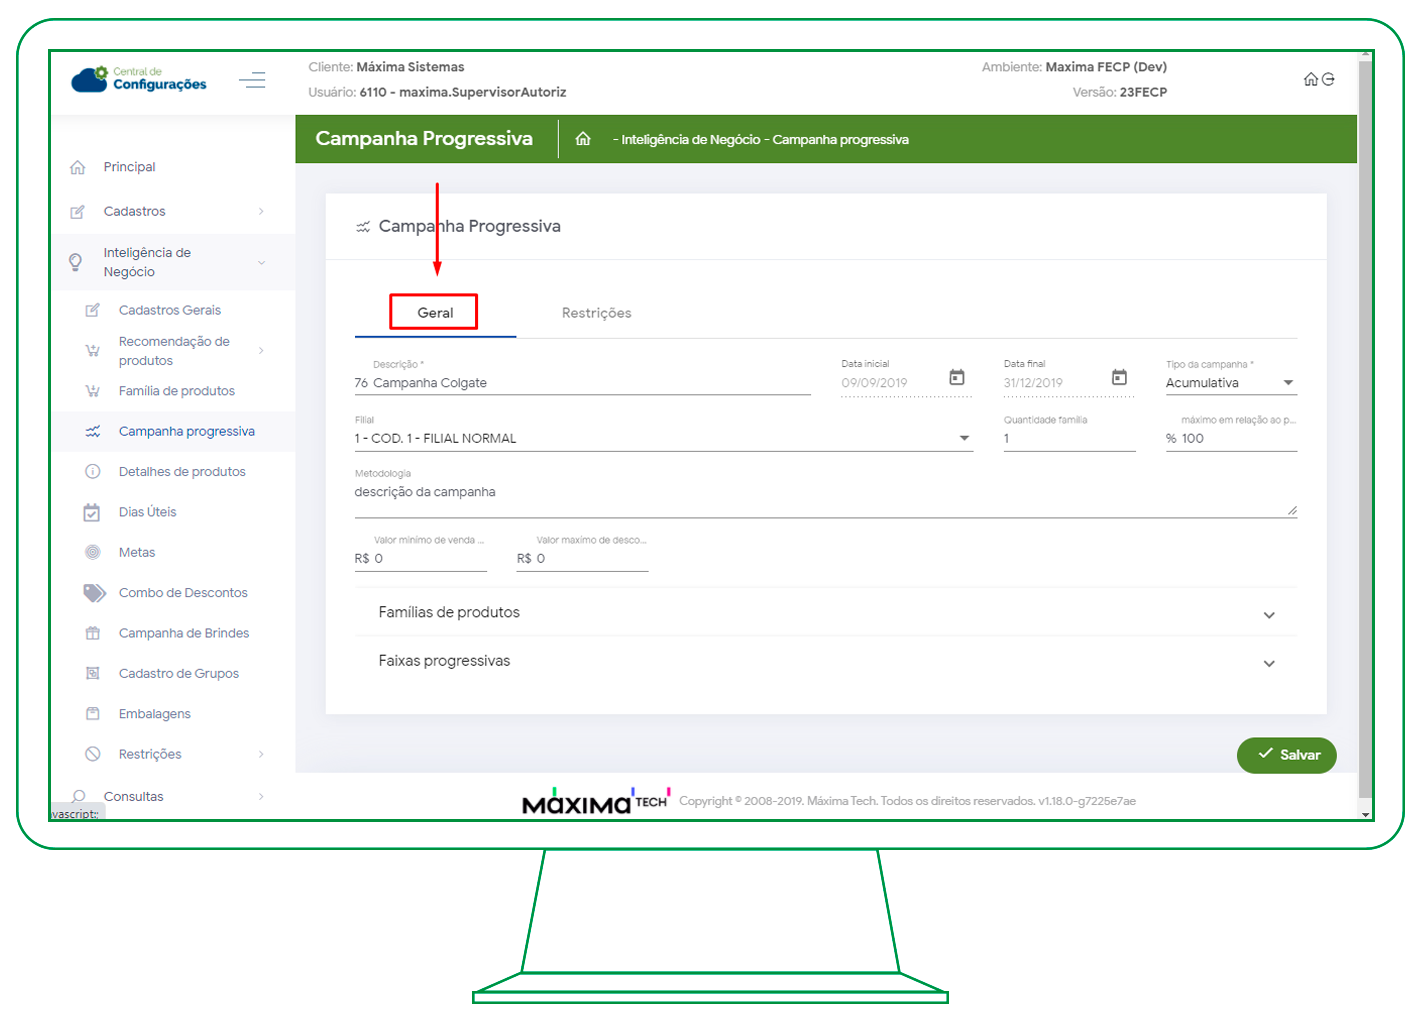Open the Data inicial calendar picker
Image resolution: width=1426 pixels, height=1023 pixels.
[957, 377]
